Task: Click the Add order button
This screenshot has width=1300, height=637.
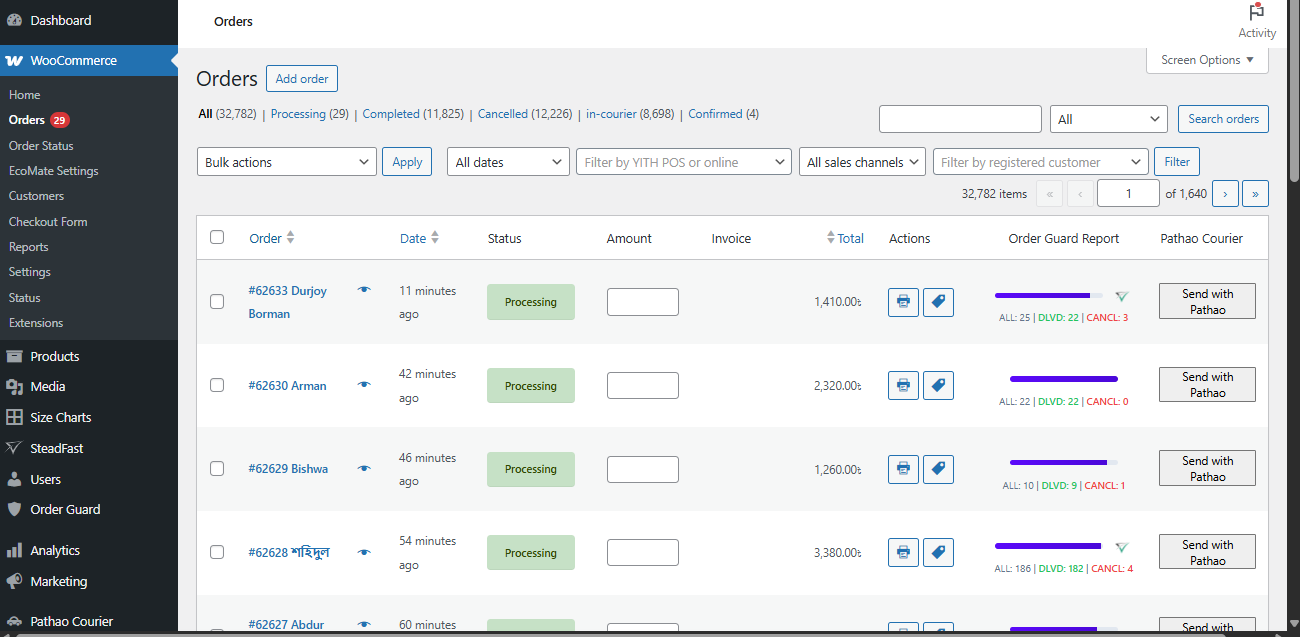Action: point(301,78)
